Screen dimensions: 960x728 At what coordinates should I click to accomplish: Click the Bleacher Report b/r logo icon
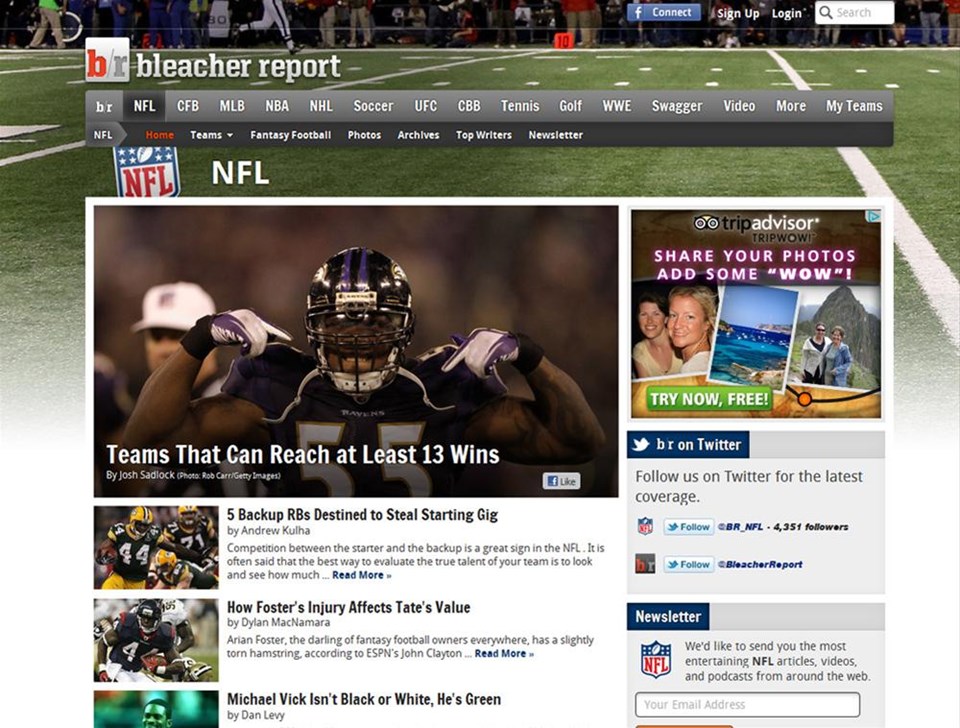(x=107, y=60)
